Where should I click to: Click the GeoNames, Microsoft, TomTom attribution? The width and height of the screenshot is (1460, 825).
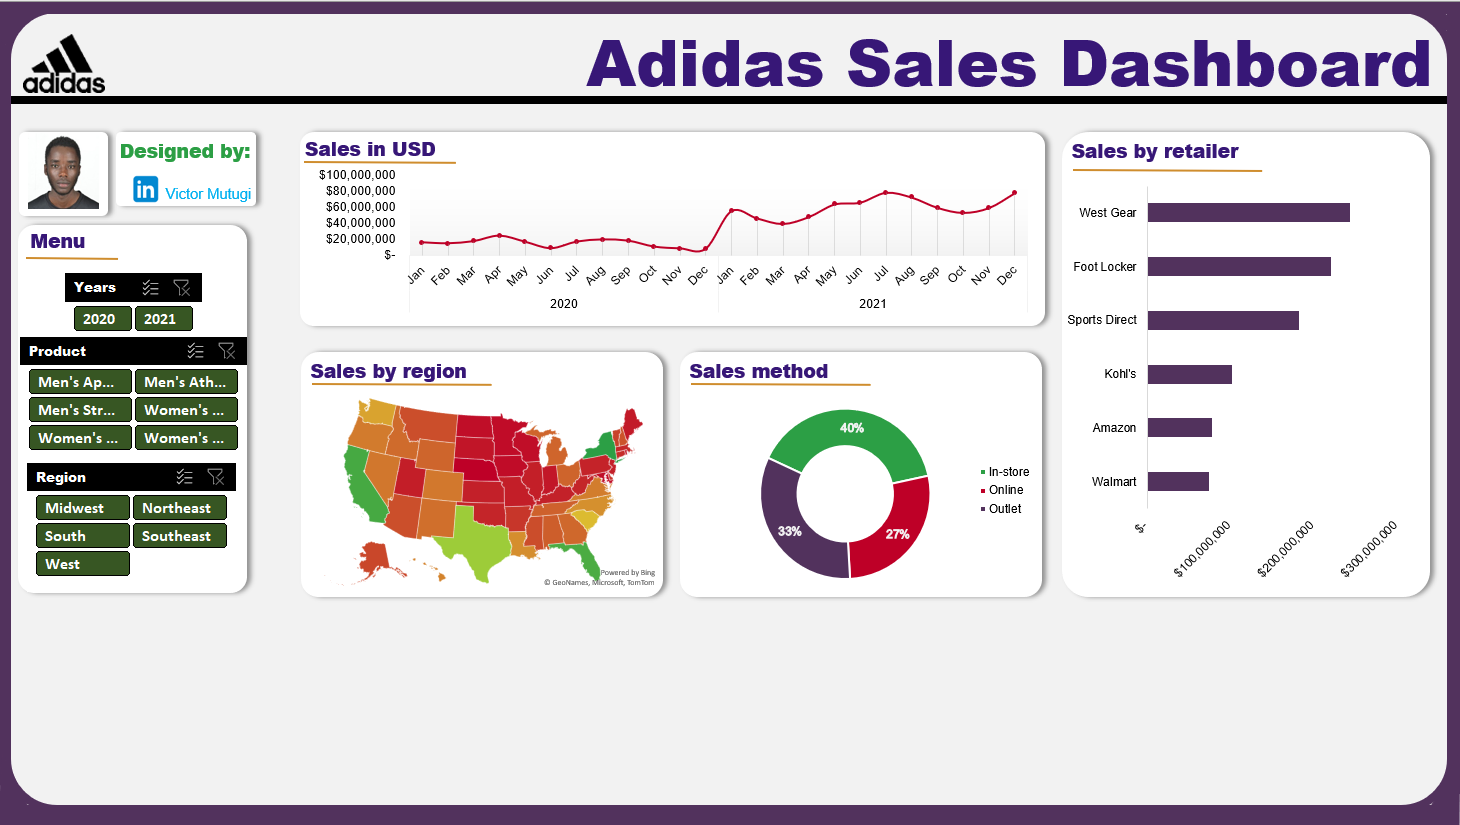point(598,581)
